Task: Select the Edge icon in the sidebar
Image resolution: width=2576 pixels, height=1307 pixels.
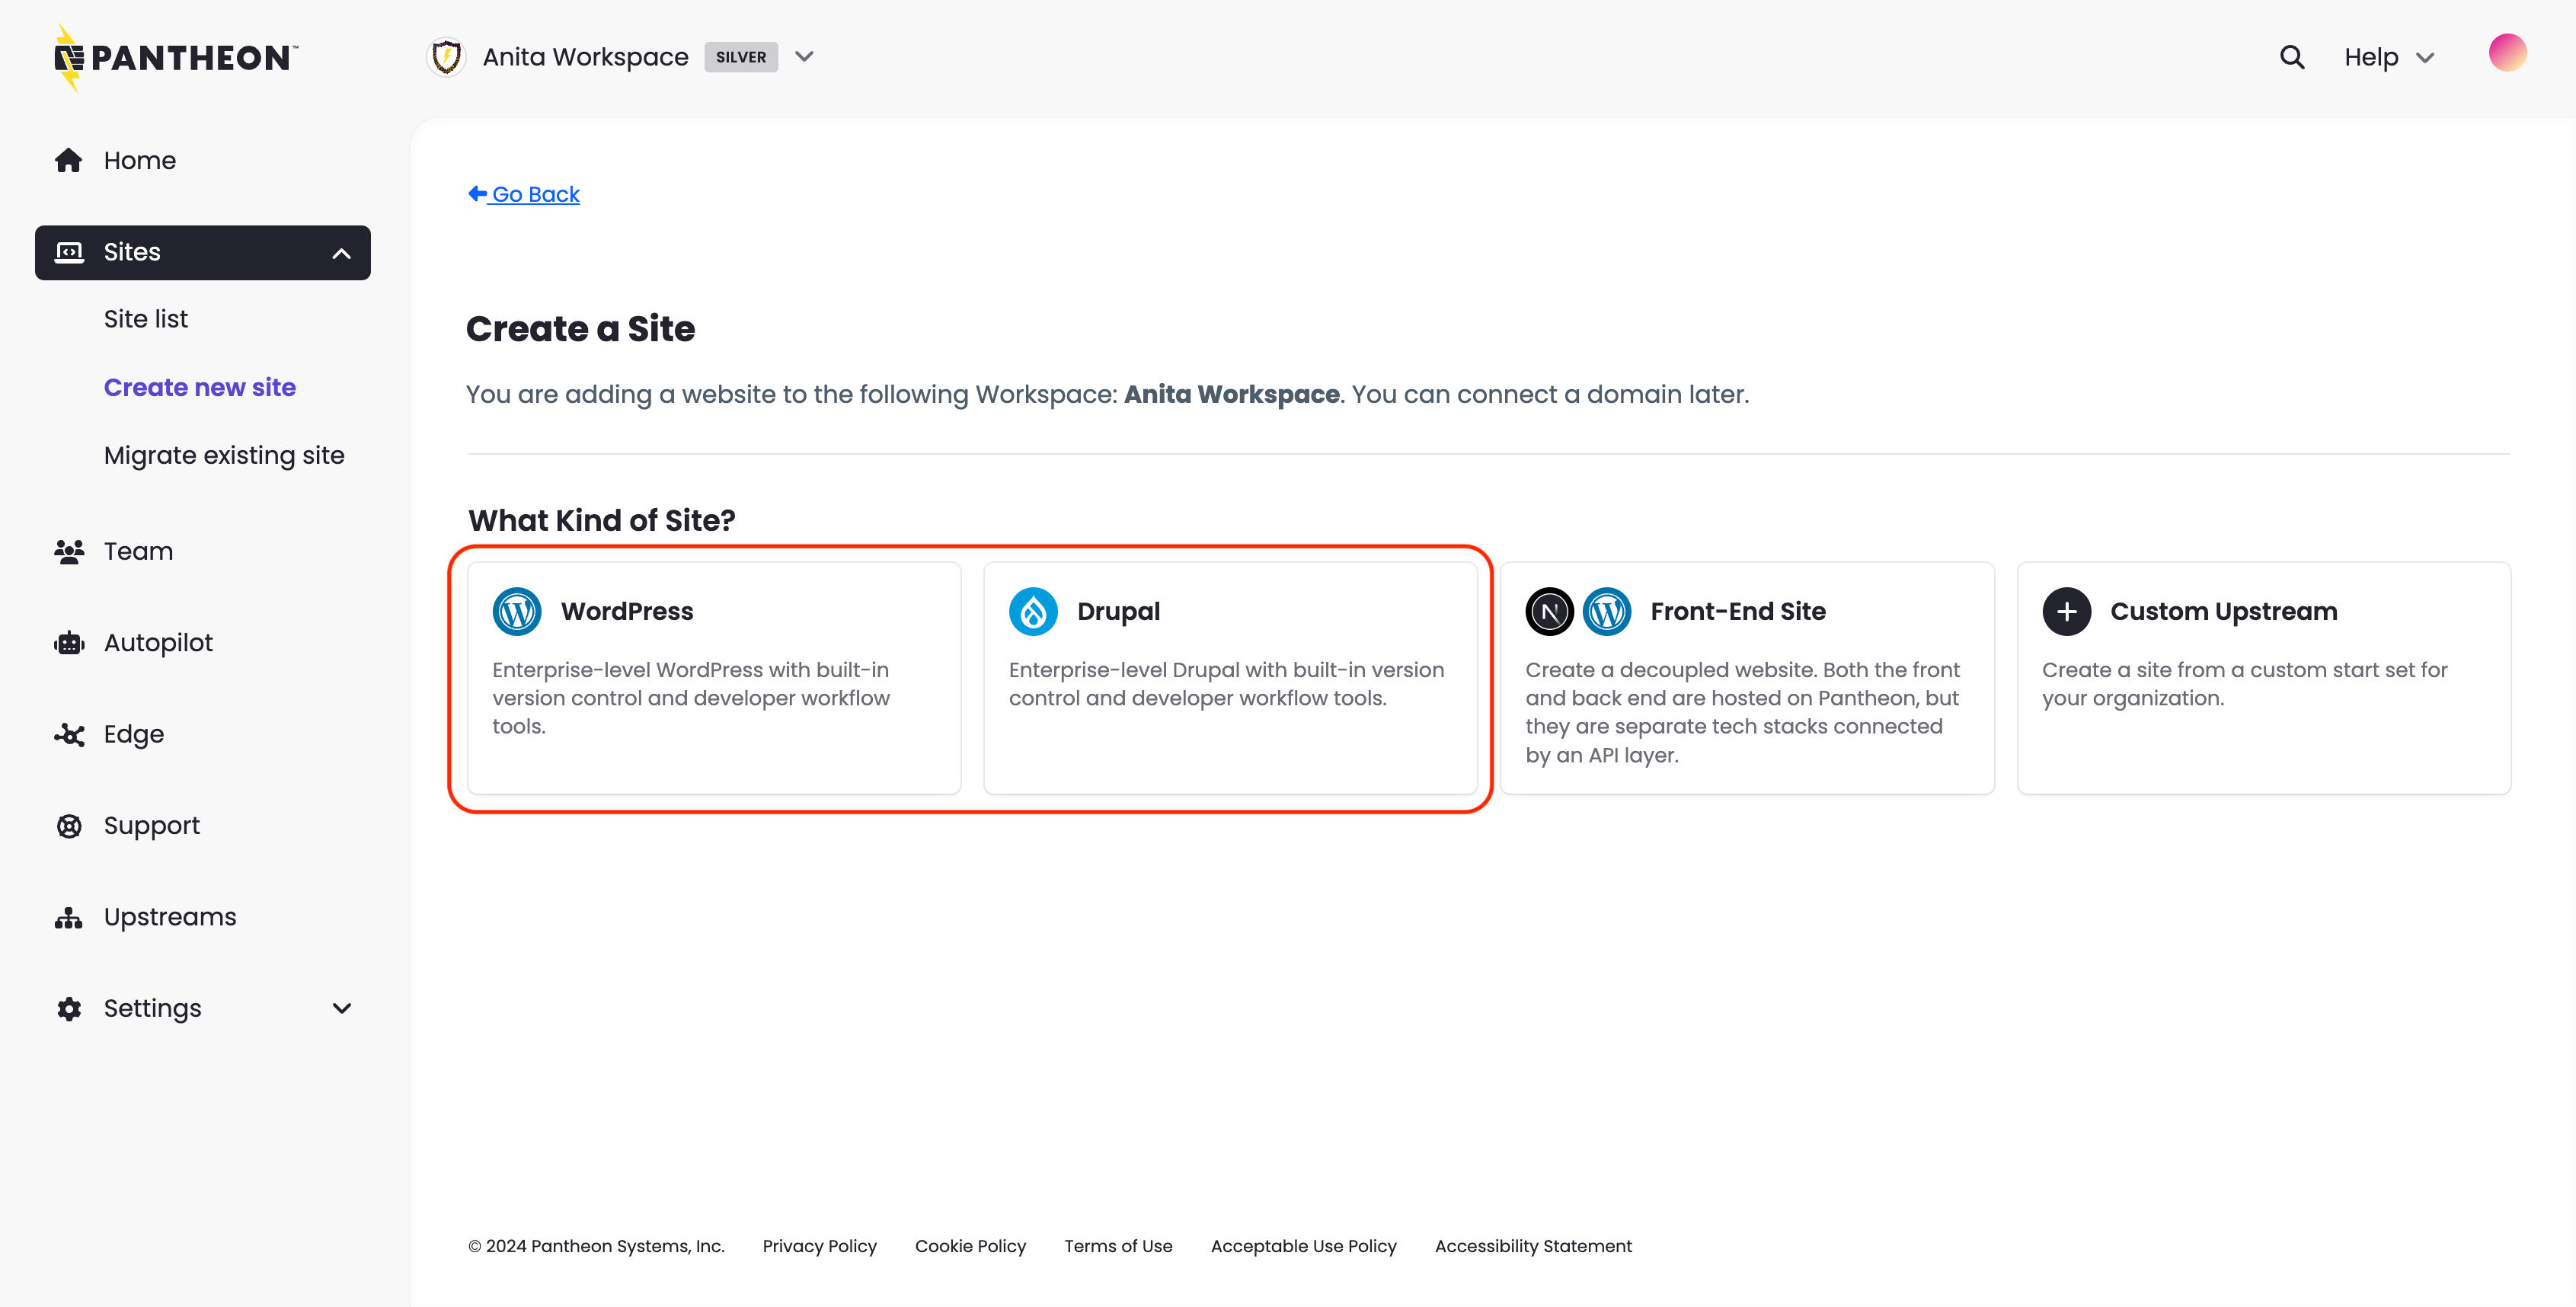Action: pos(69,734)
